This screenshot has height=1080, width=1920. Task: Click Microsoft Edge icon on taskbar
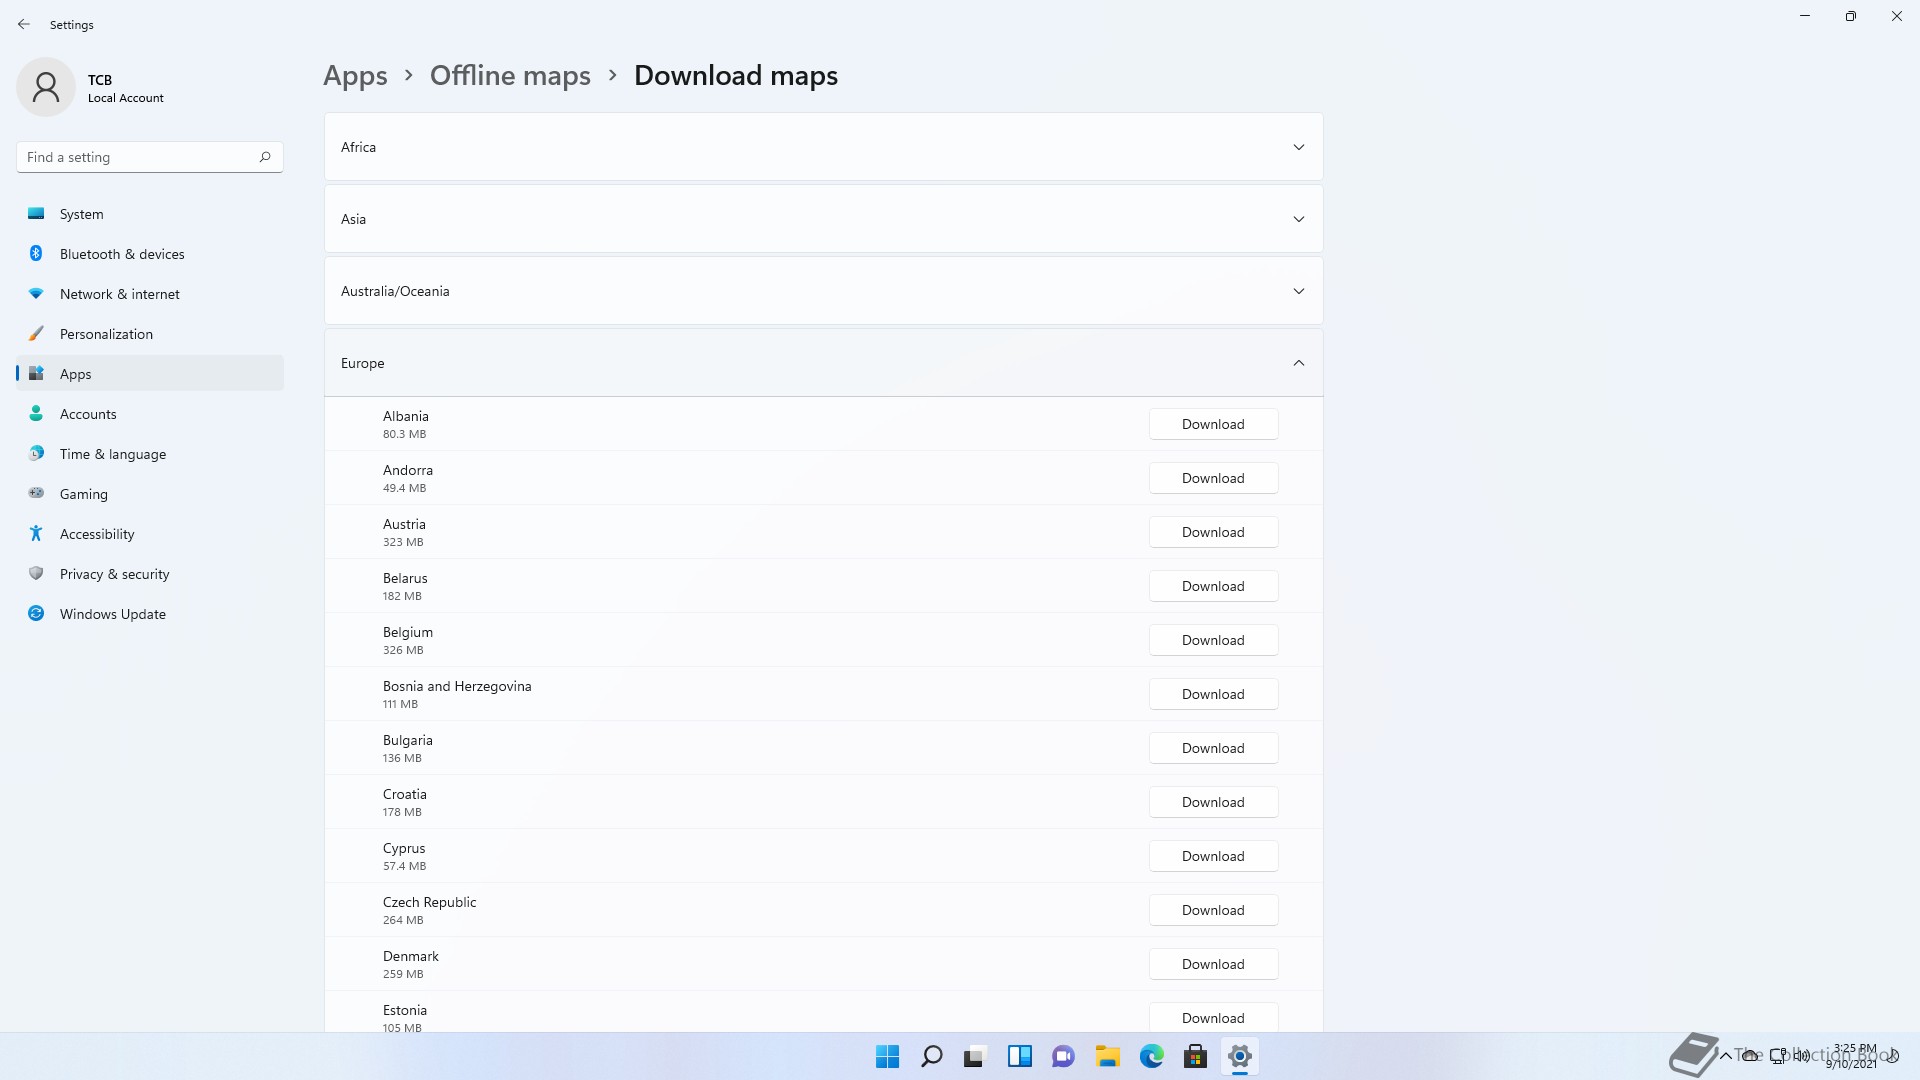[x=1151, y=1056]
